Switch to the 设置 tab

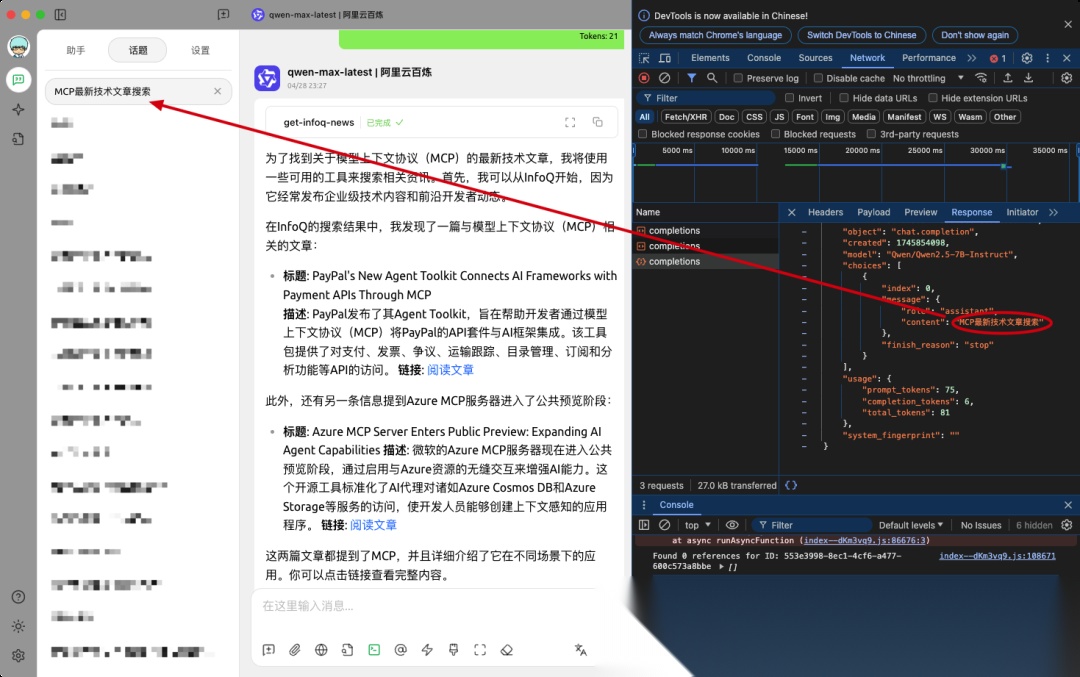coord(200,50)
